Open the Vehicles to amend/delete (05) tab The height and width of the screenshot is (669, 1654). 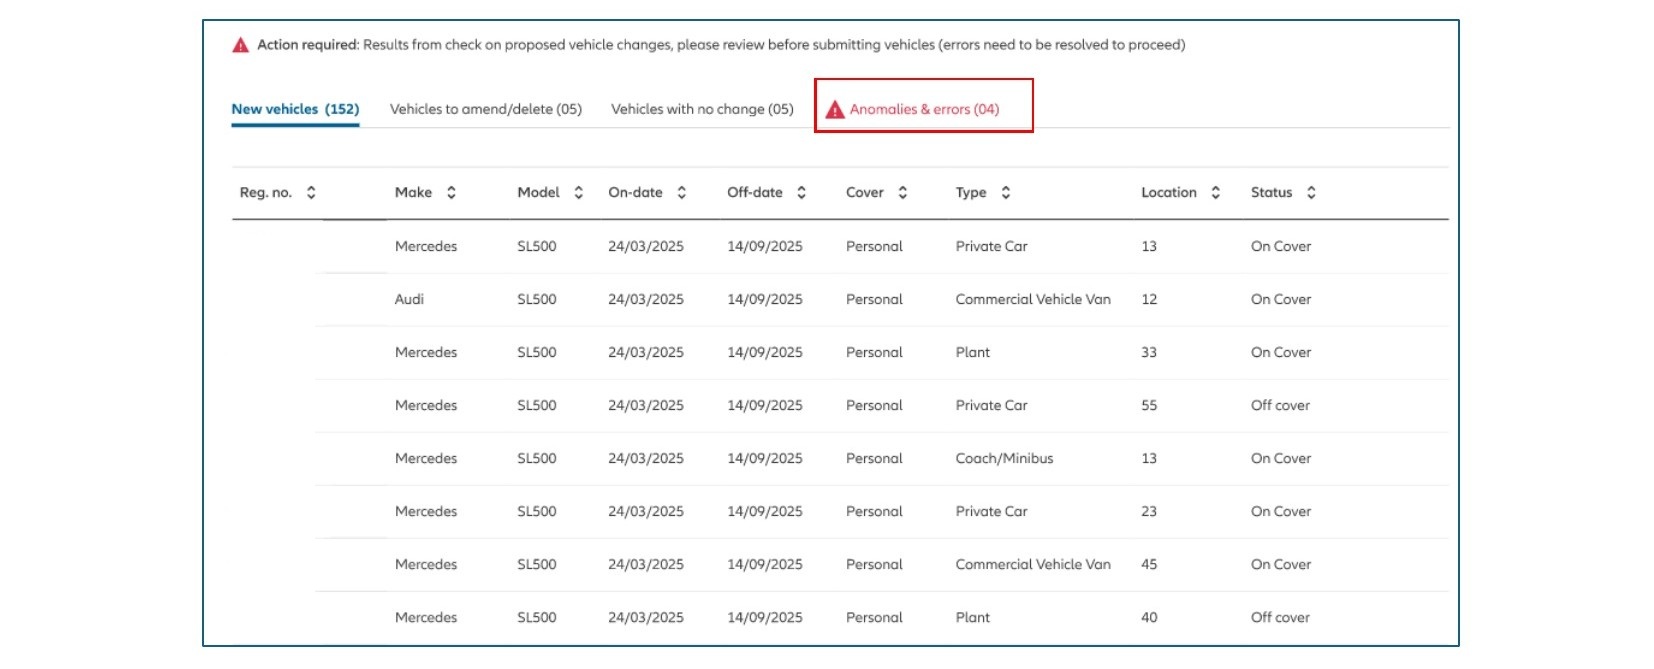click(x=486, y=109)
